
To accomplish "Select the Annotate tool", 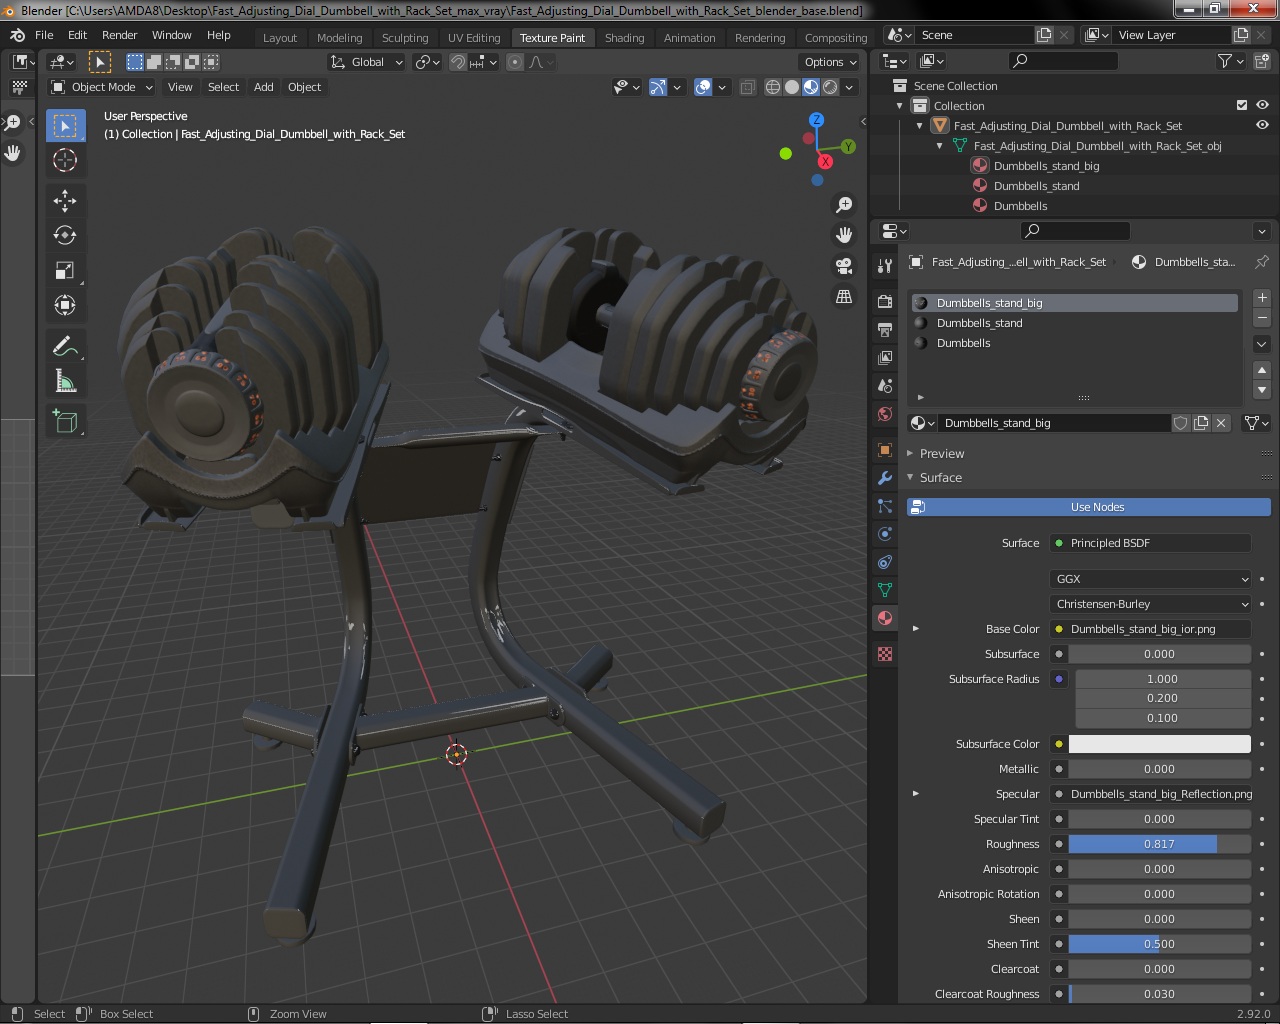I will tap(65, 347).
